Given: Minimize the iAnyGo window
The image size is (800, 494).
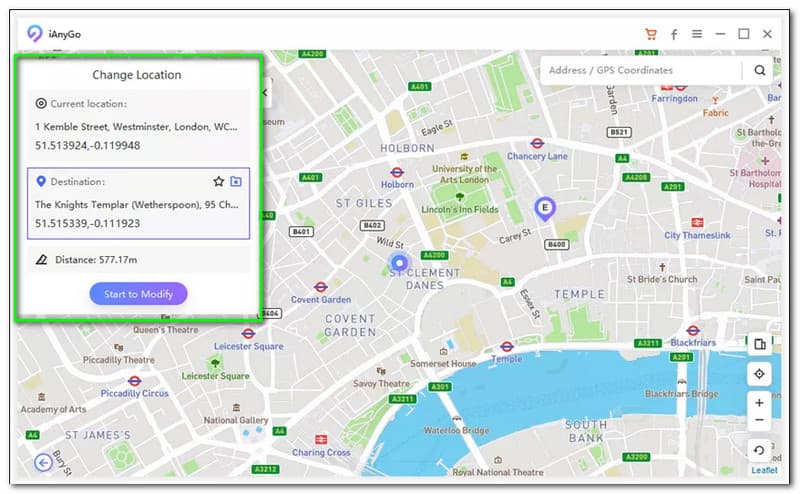Looking at the screenshot, I should [720, 34].
